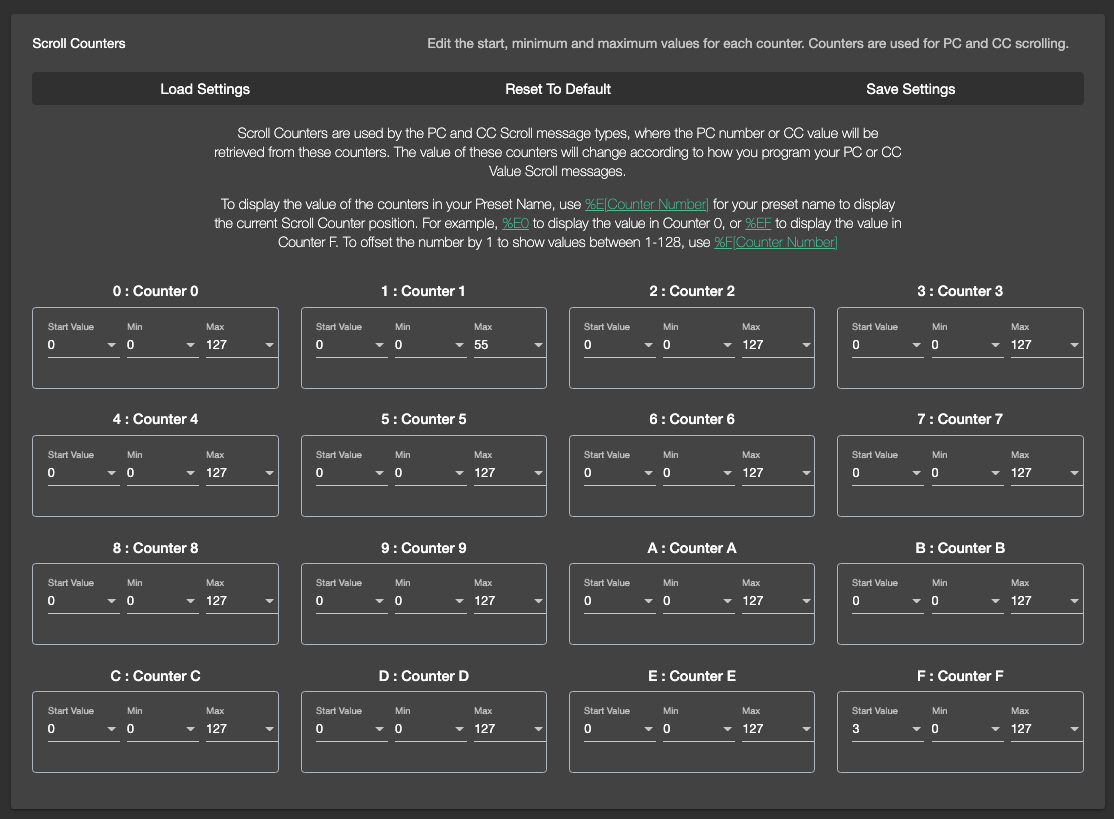Viewport: 1114px width, 819px height.
Task: Open Counter 2 Min dropdown
Action: [x=698, y=345]
